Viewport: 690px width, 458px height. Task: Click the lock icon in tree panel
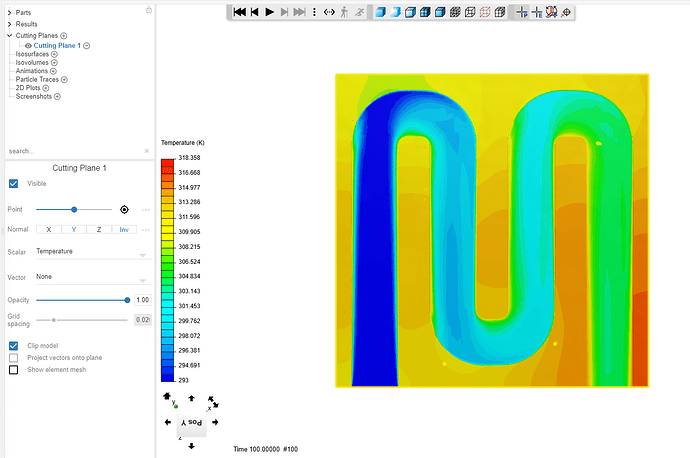pyautogui.click(x=149, y=10)
